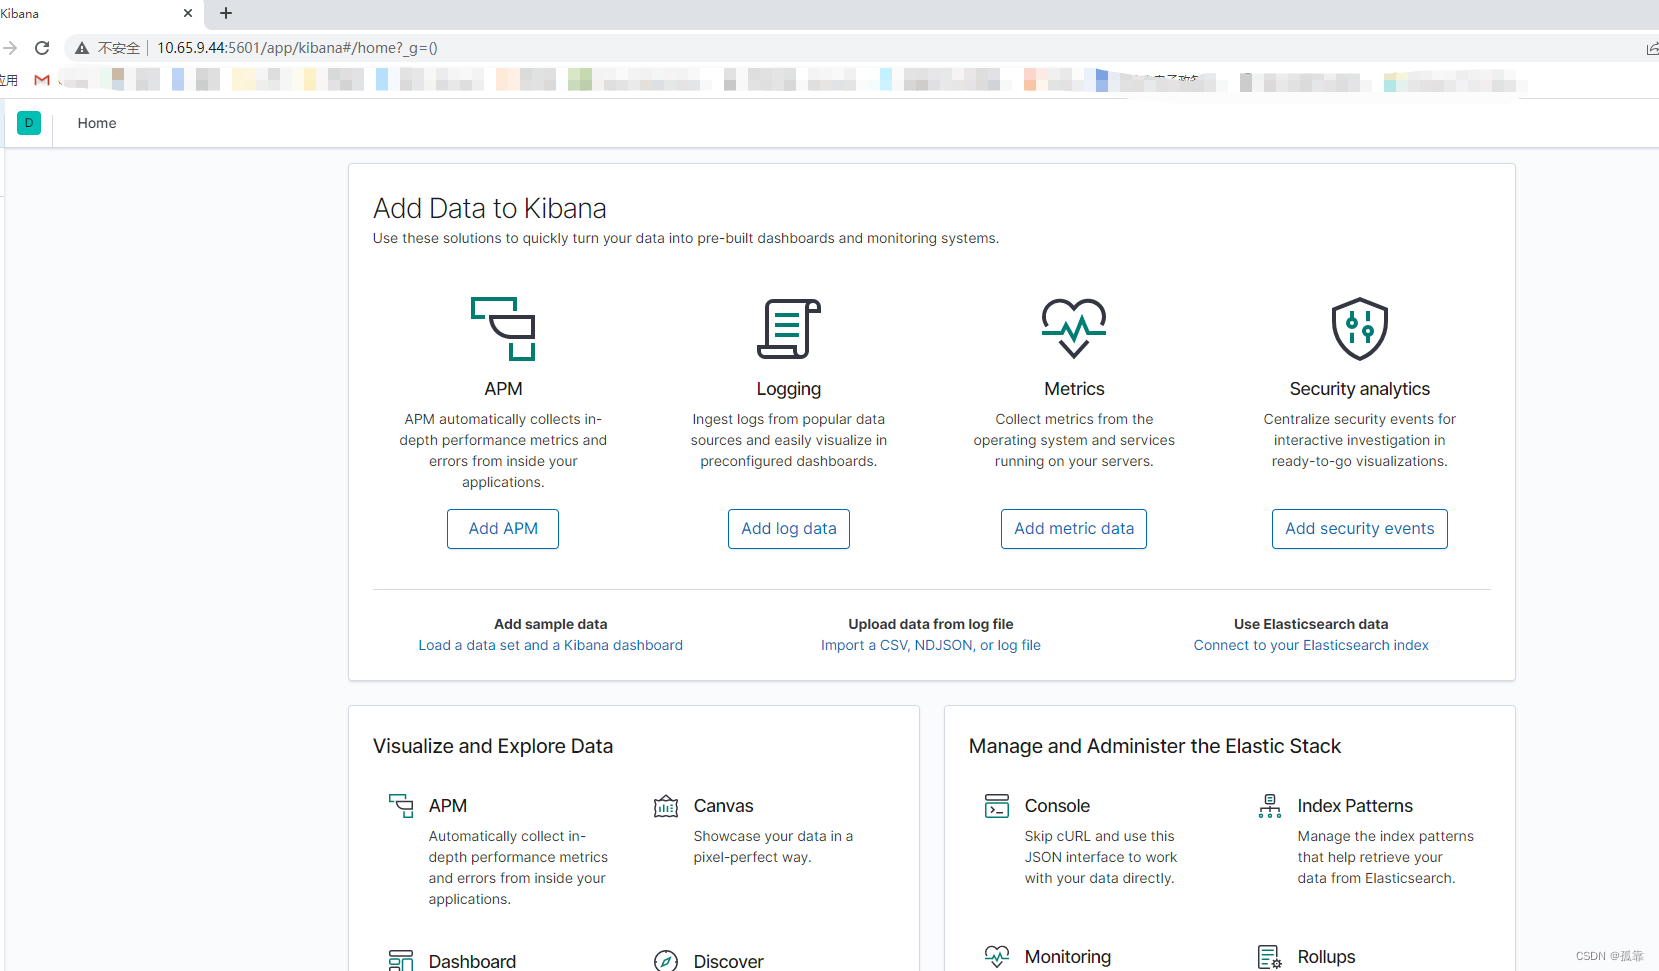Image resolution: width=1659 pixels, height=971 pixels.
Task: Open the Rollups app title
Action: click(x=1326, y=957)
